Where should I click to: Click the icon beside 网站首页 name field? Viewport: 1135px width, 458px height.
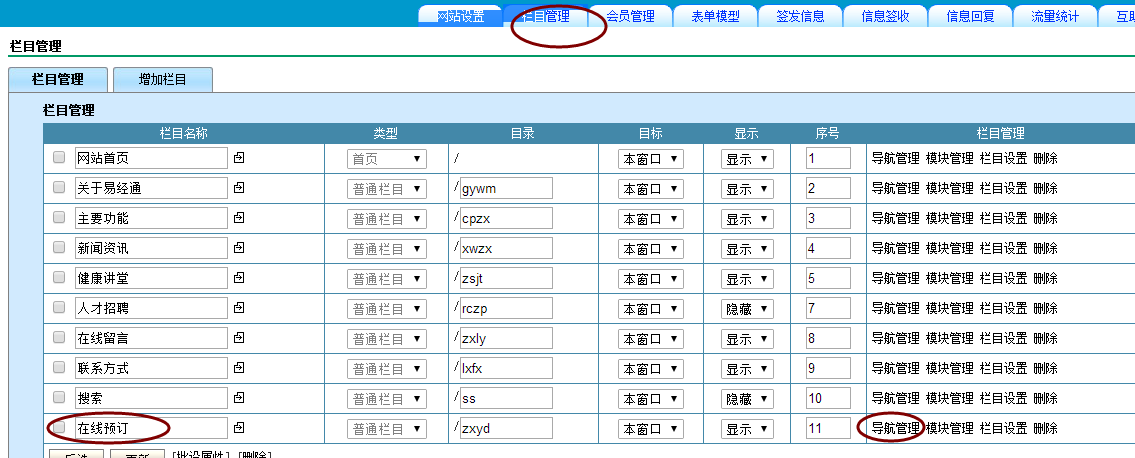click(239, 158)
